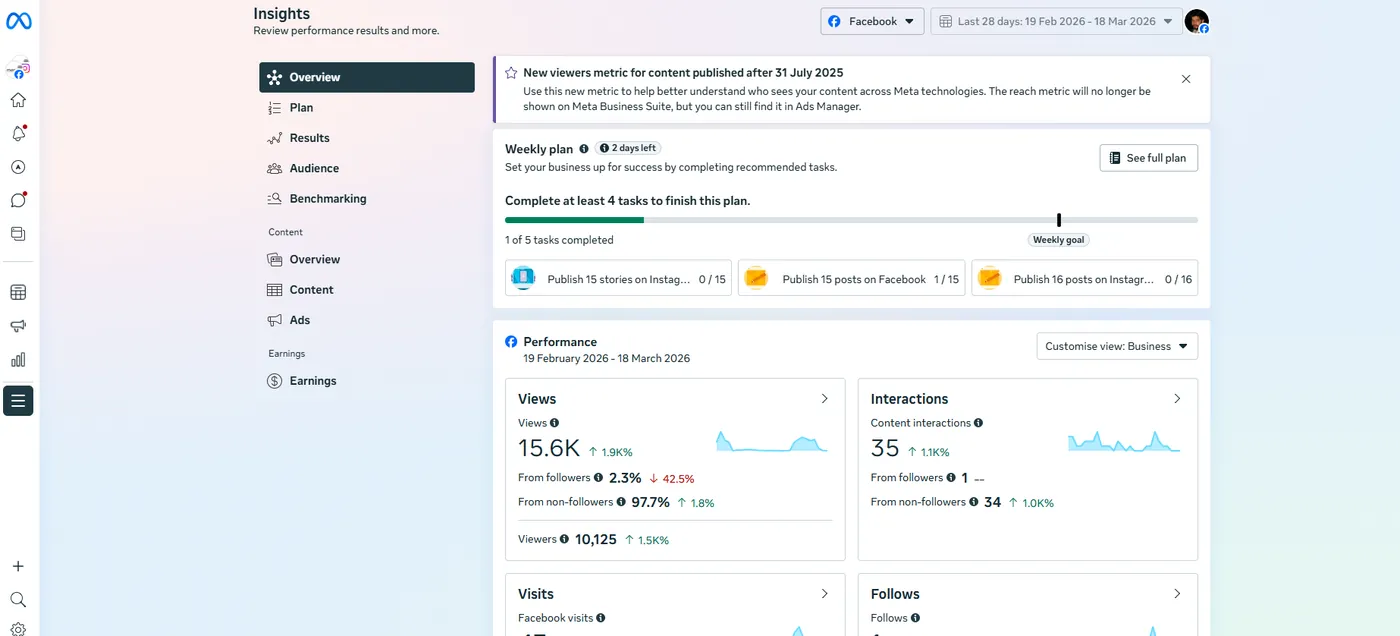Image resolution: width=1400 pixels, height=636 pixels.
Task: Click the plus icon in left rail
Action: [x=18, y=566]
